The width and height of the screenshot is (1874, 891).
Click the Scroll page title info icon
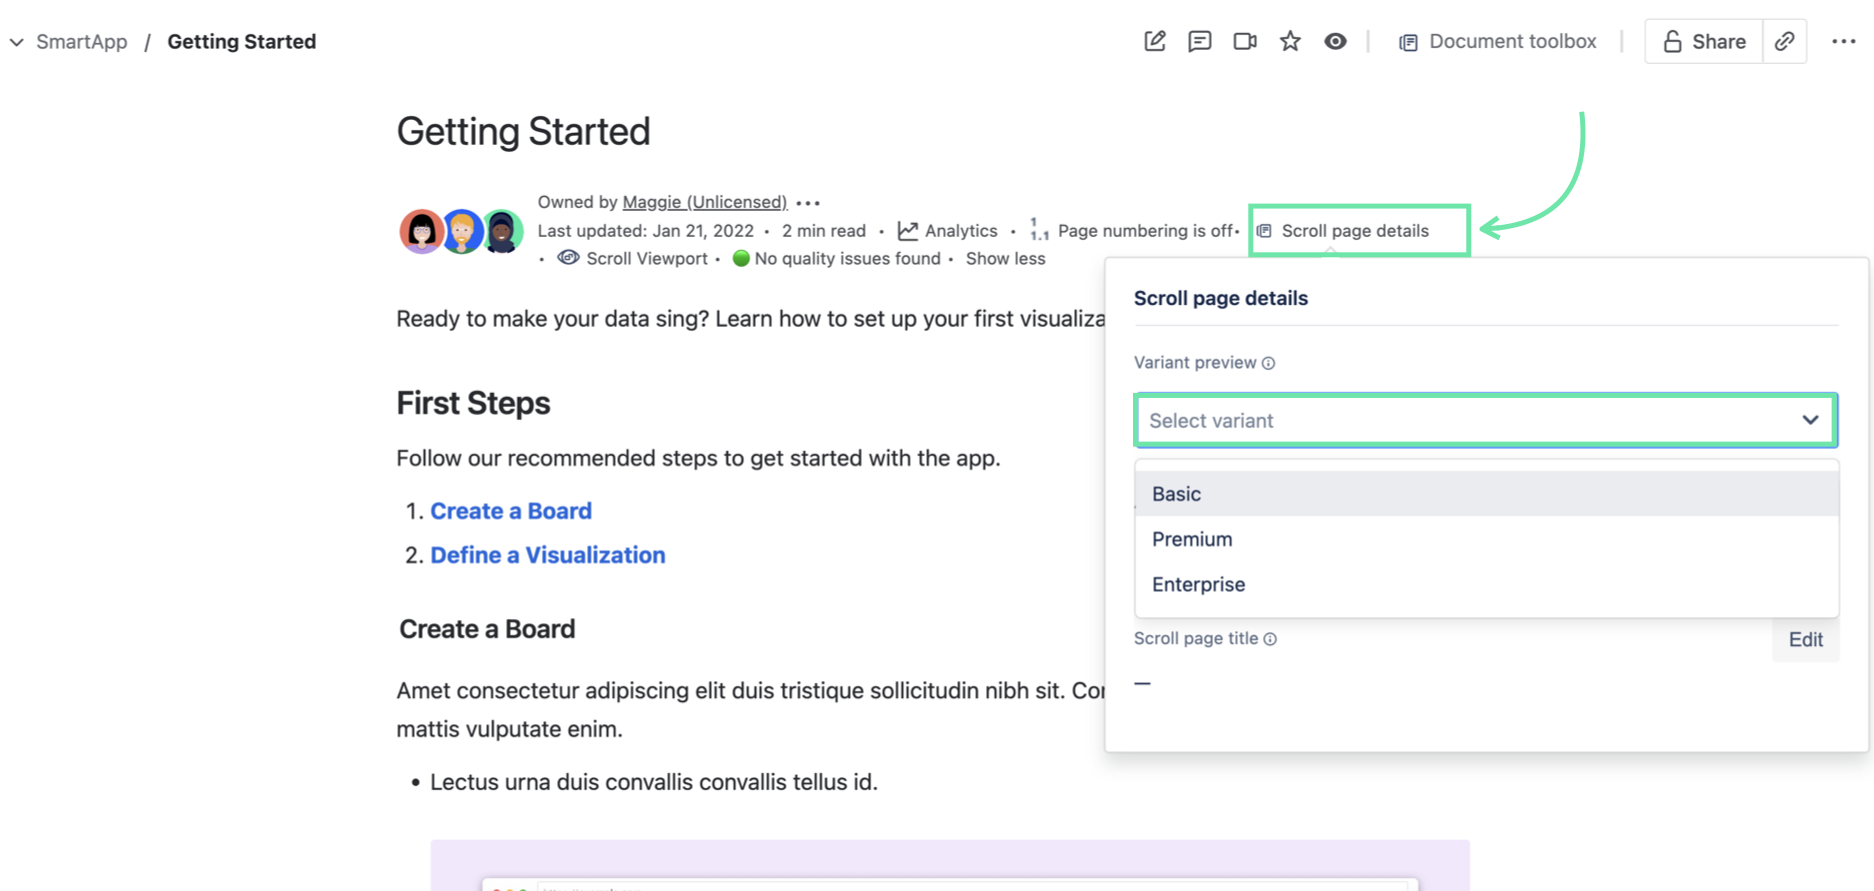pyautogui.click(x=1270, y=639)
